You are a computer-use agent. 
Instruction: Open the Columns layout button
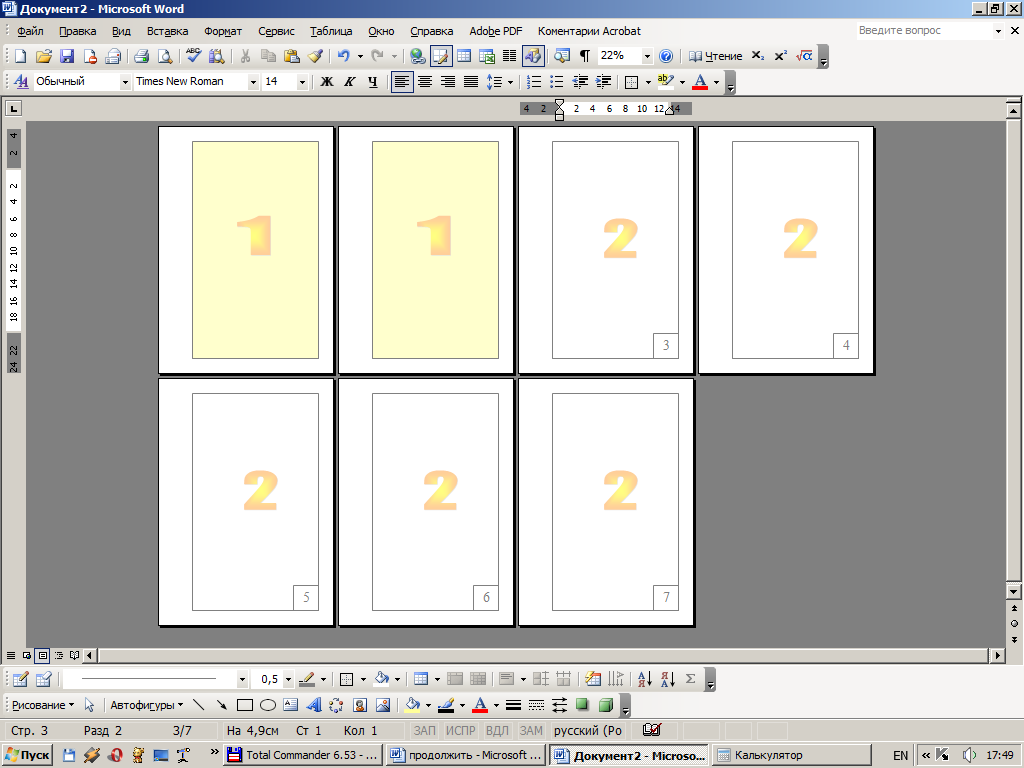point(509,56)
